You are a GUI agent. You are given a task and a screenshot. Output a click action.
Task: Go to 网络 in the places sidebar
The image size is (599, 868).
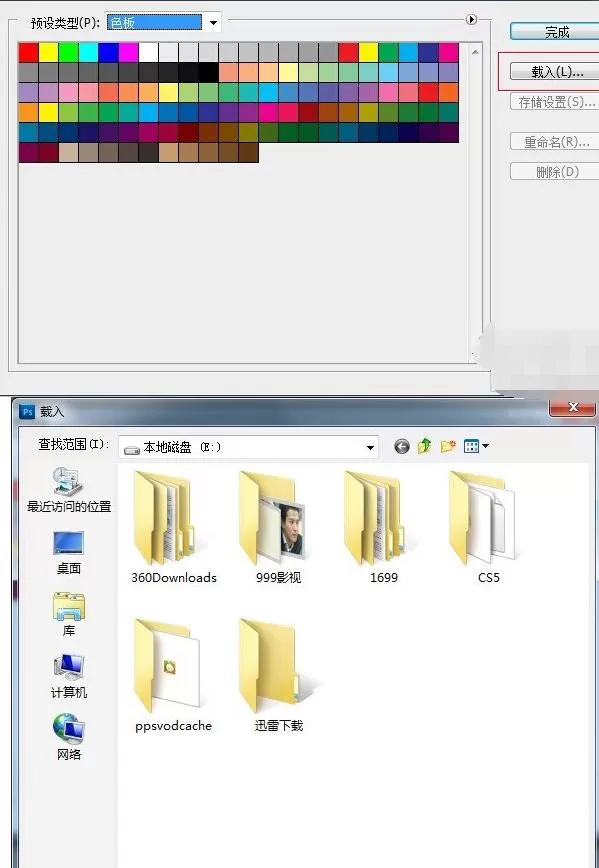(69, 738)
